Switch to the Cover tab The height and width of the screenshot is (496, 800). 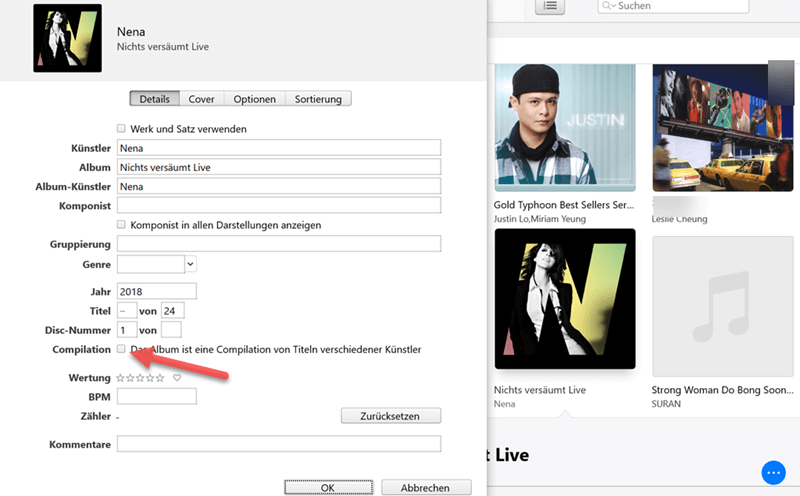click(202, 99)
